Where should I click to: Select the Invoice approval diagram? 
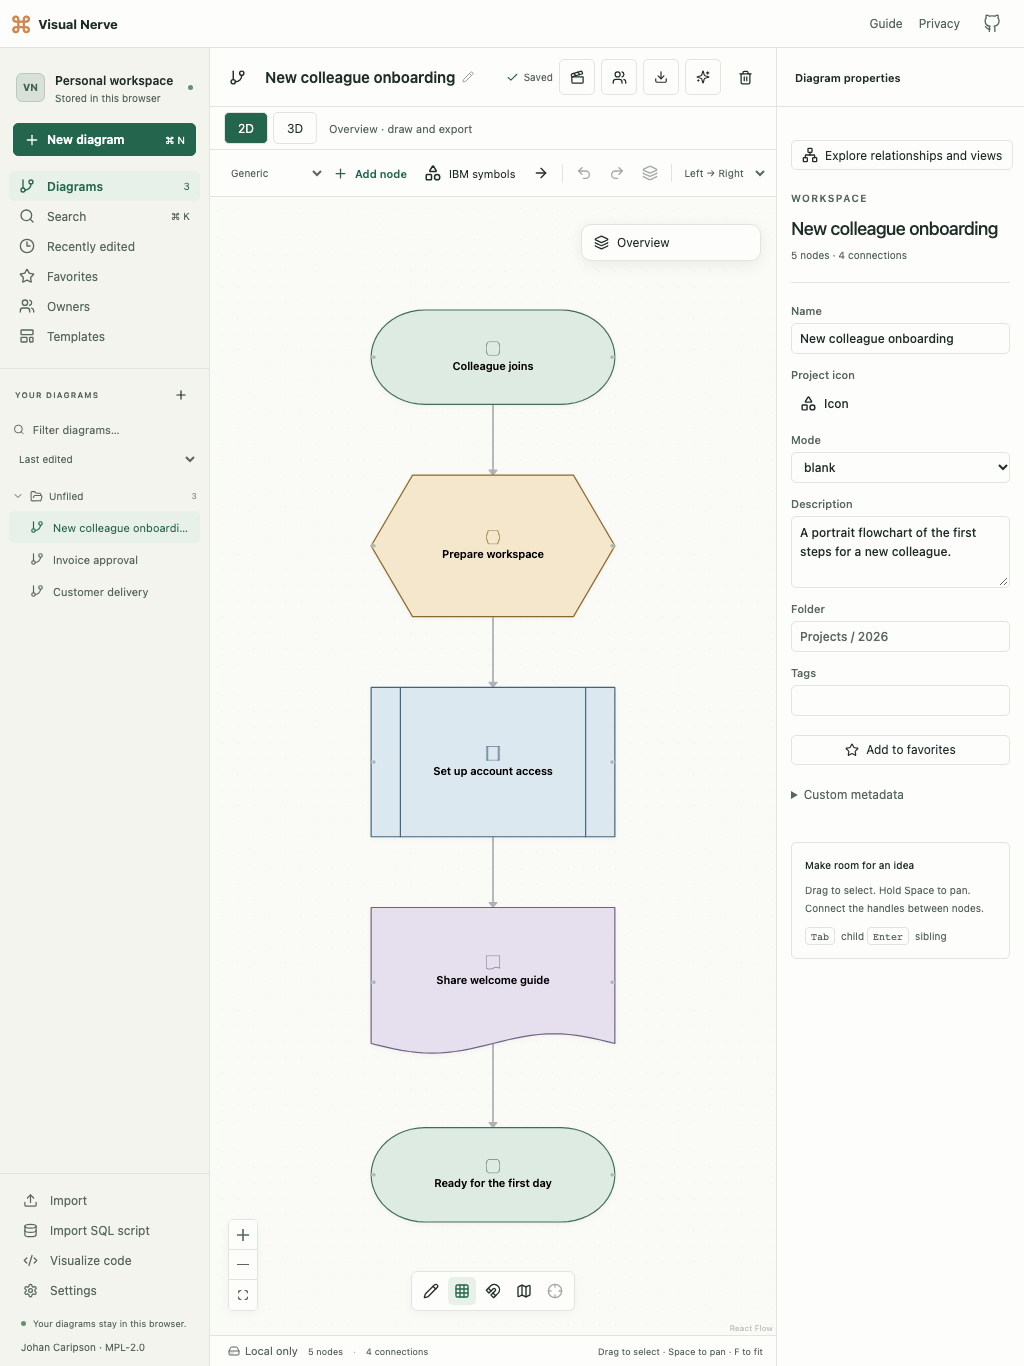[105, 560]
